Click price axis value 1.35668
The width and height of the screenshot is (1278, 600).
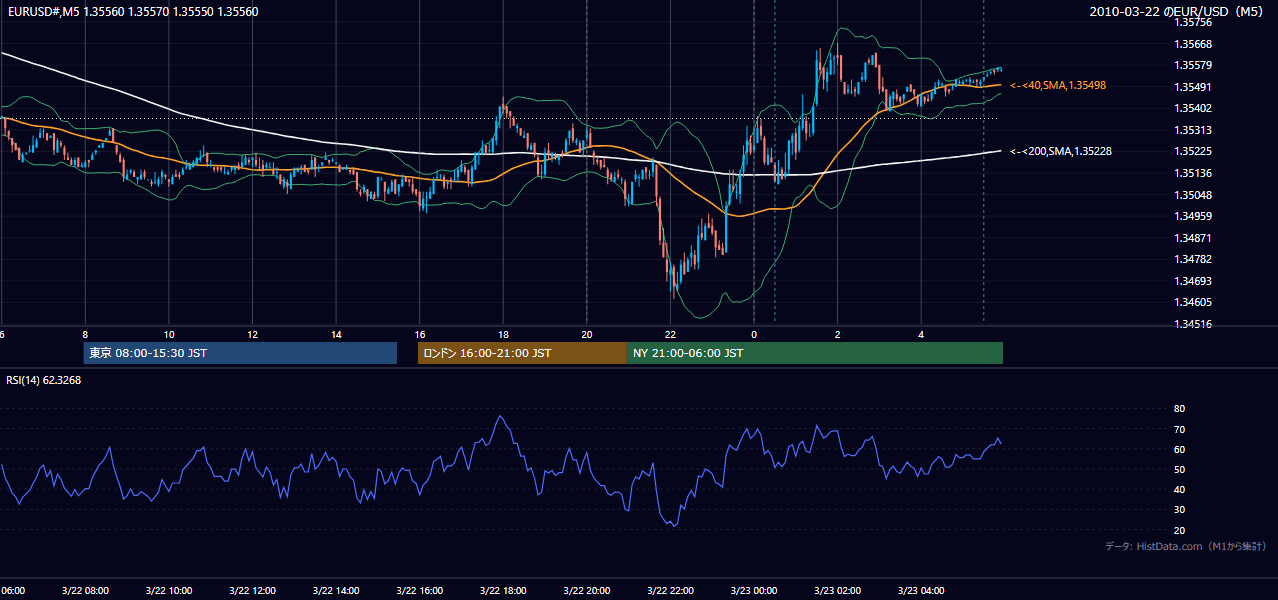tap(1192, 44)
